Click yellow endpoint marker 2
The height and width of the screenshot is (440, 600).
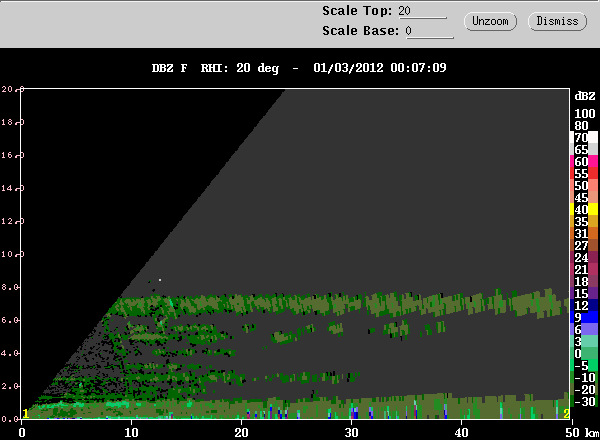[566, 414]
